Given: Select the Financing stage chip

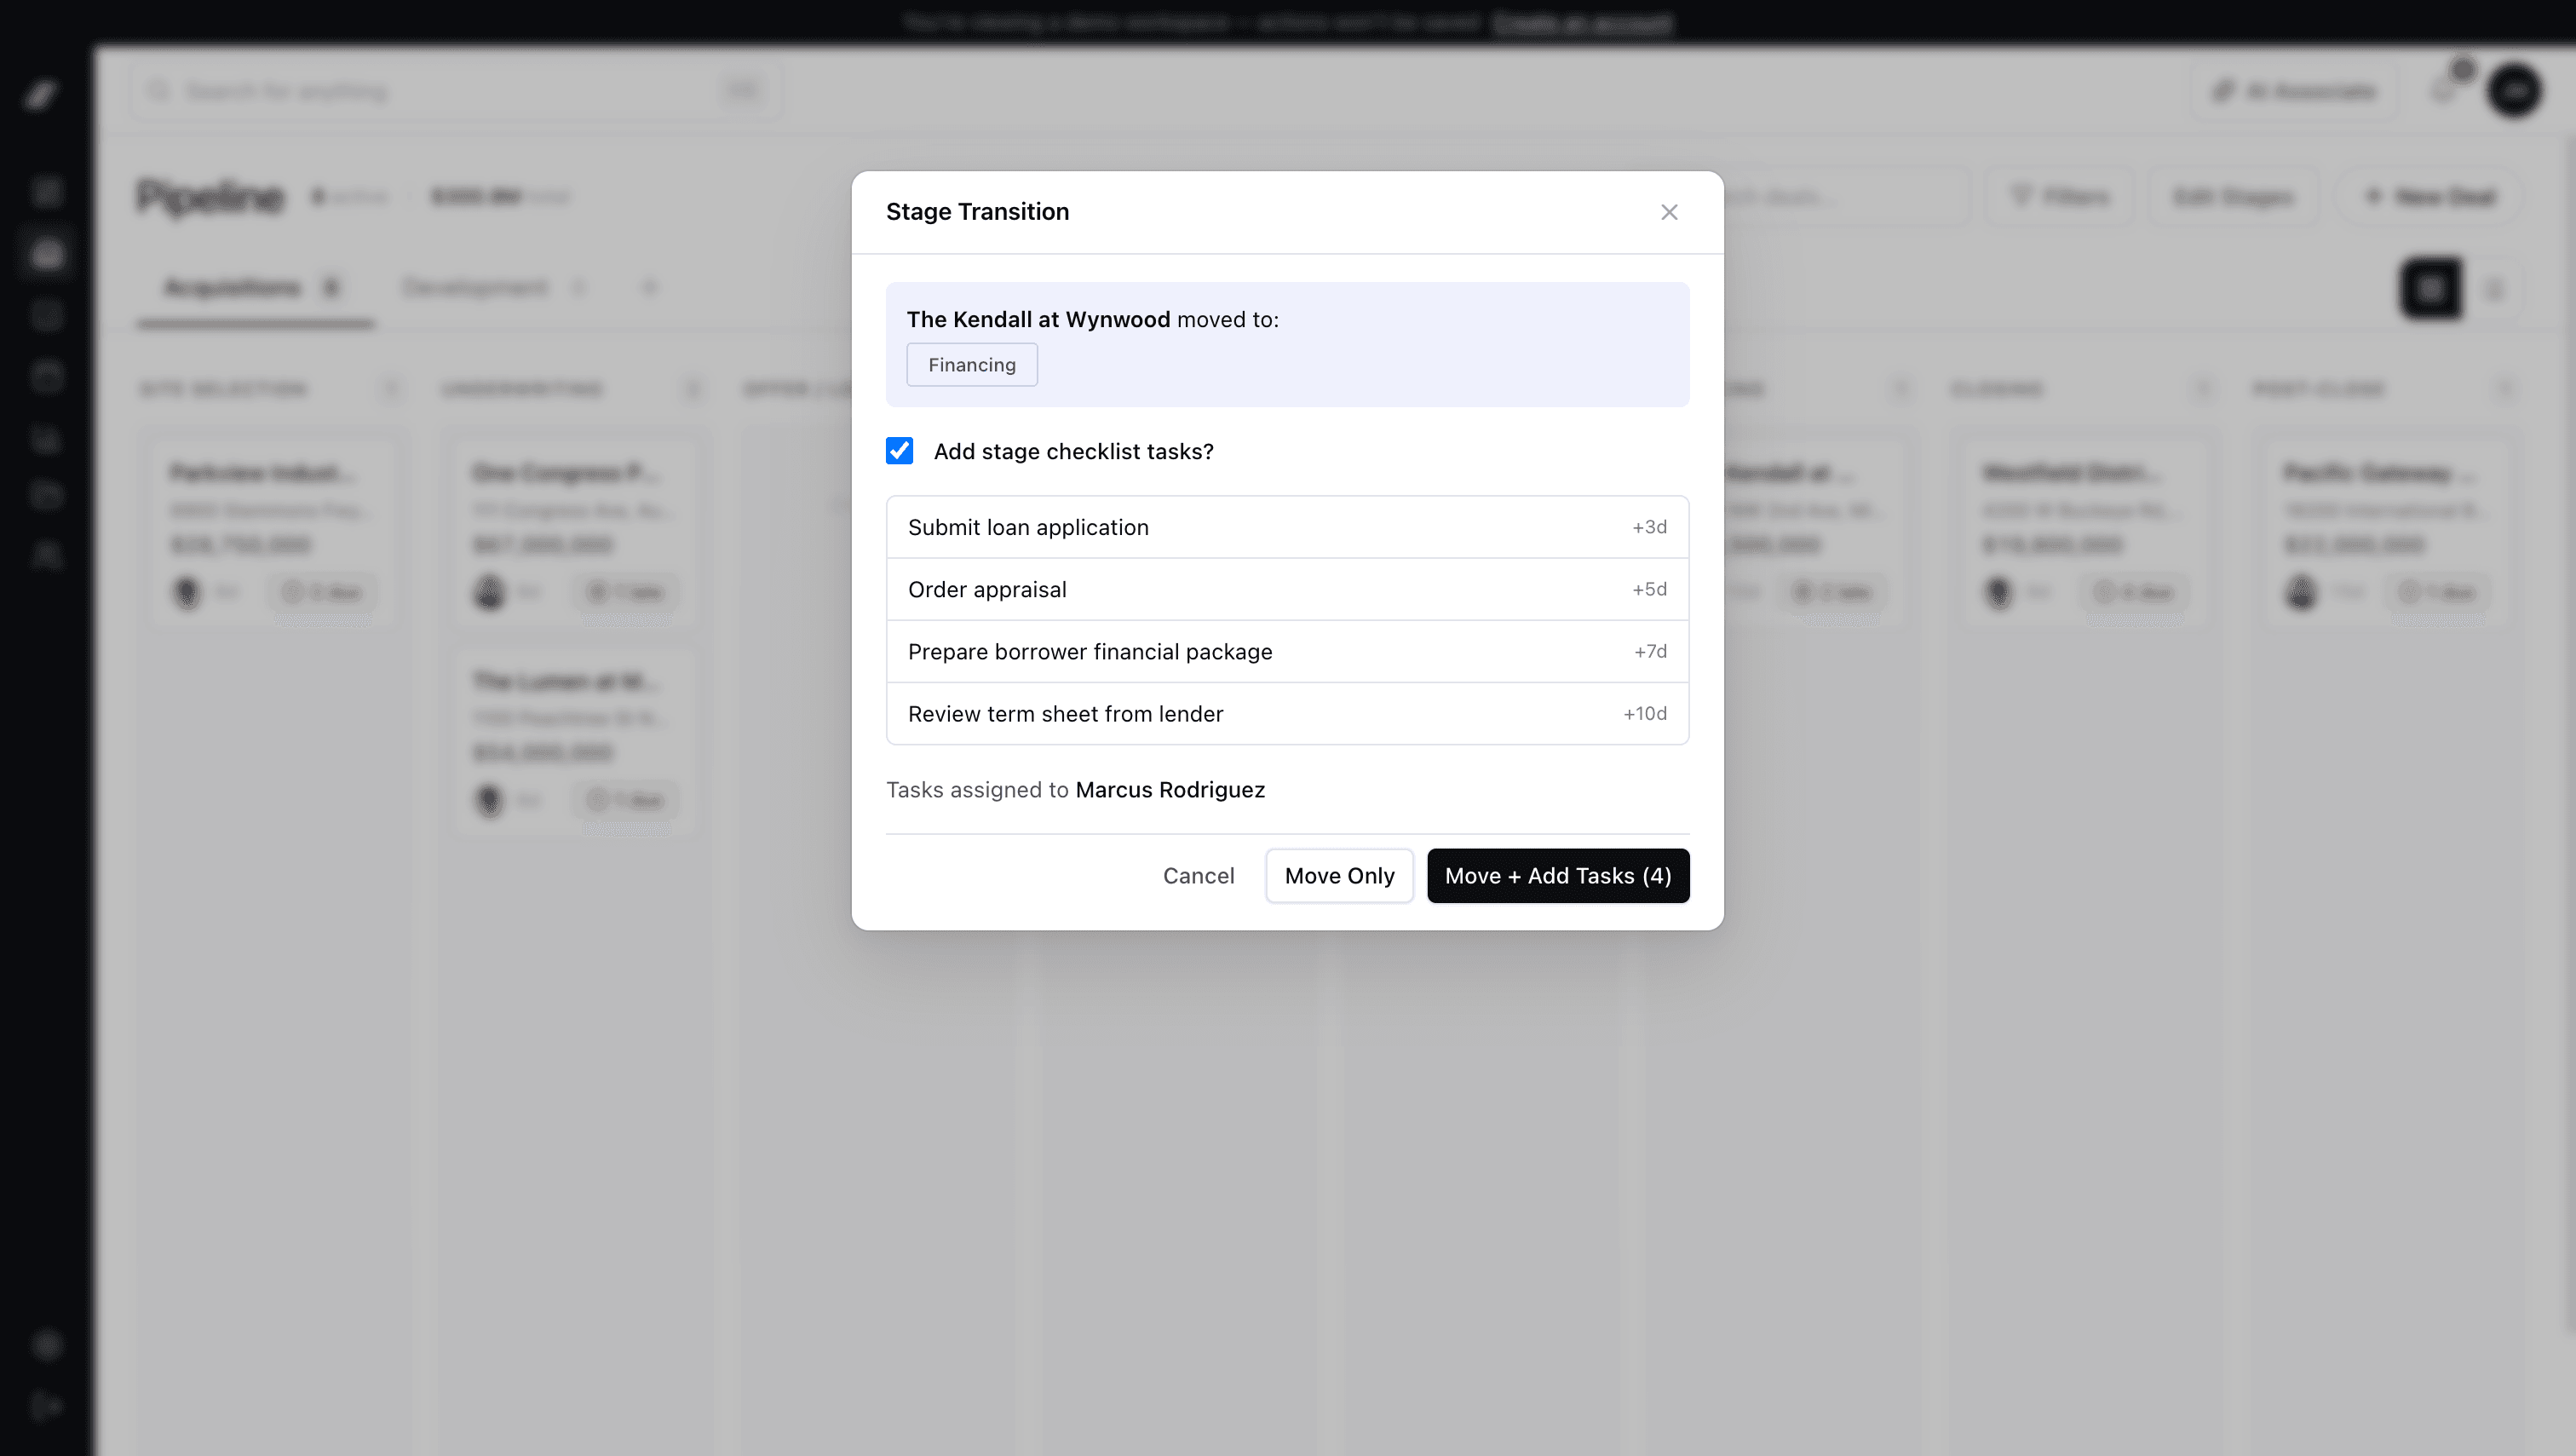Looking at the screenshot, I should 971,364.
